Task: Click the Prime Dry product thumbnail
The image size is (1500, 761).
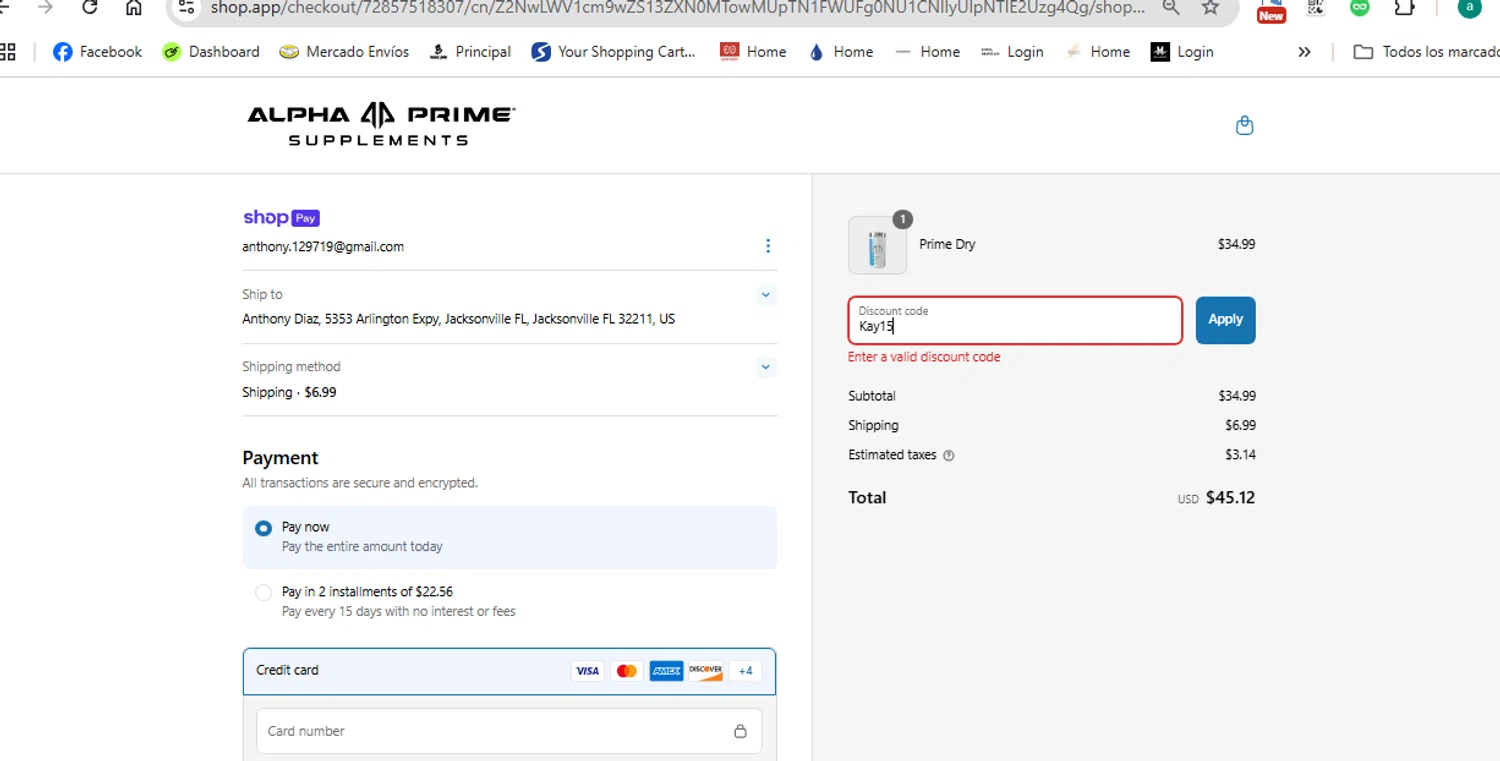Action: (x=877, y=245)
